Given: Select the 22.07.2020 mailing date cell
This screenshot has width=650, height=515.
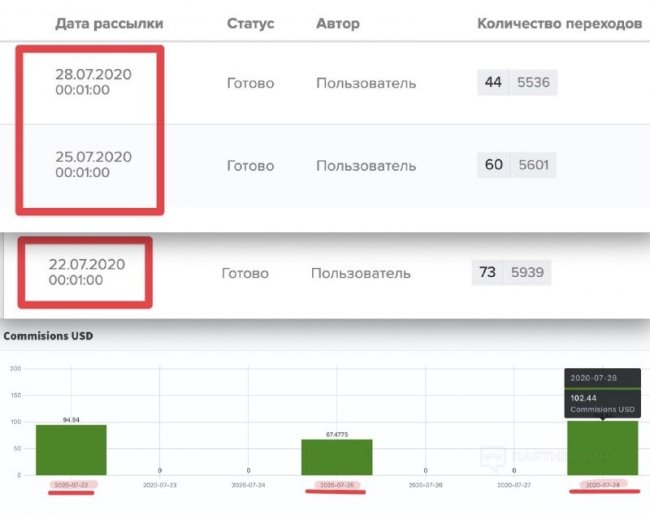Looking at the screenshot, I should 86,272.
